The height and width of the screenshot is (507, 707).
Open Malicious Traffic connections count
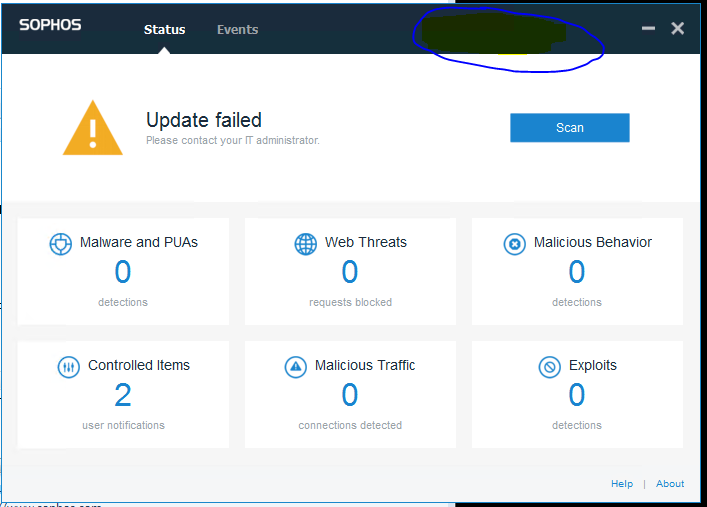[350, 395]
